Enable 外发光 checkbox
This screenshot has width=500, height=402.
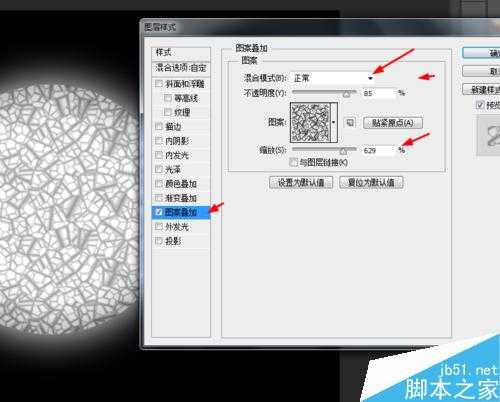159,227
